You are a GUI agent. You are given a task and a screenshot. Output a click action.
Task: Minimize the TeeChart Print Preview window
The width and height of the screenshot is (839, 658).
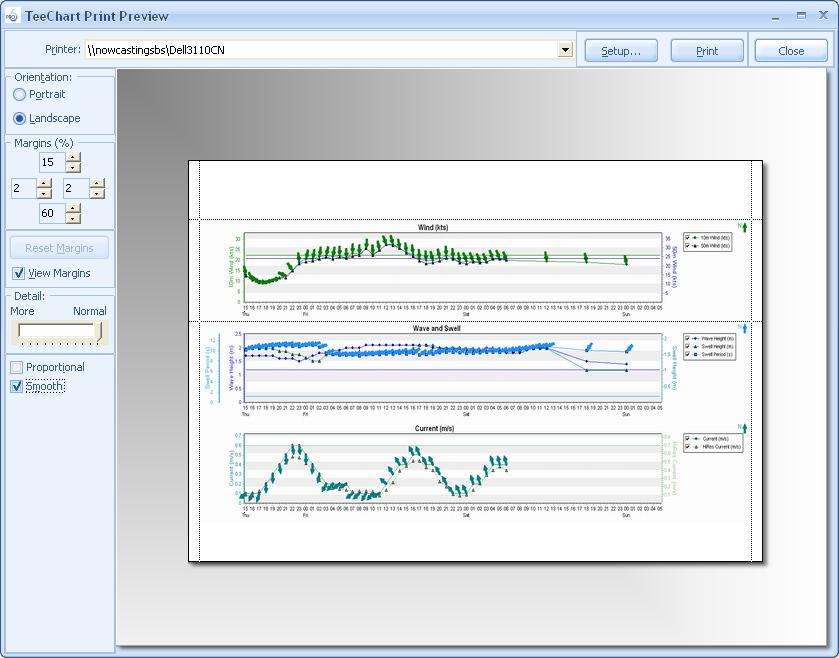pyautogui.click(x=775, y=18)
